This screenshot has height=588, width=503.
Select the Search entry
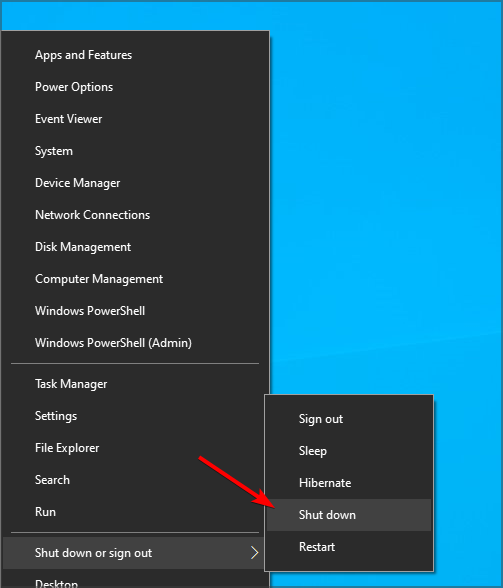[x=135, y=480]
